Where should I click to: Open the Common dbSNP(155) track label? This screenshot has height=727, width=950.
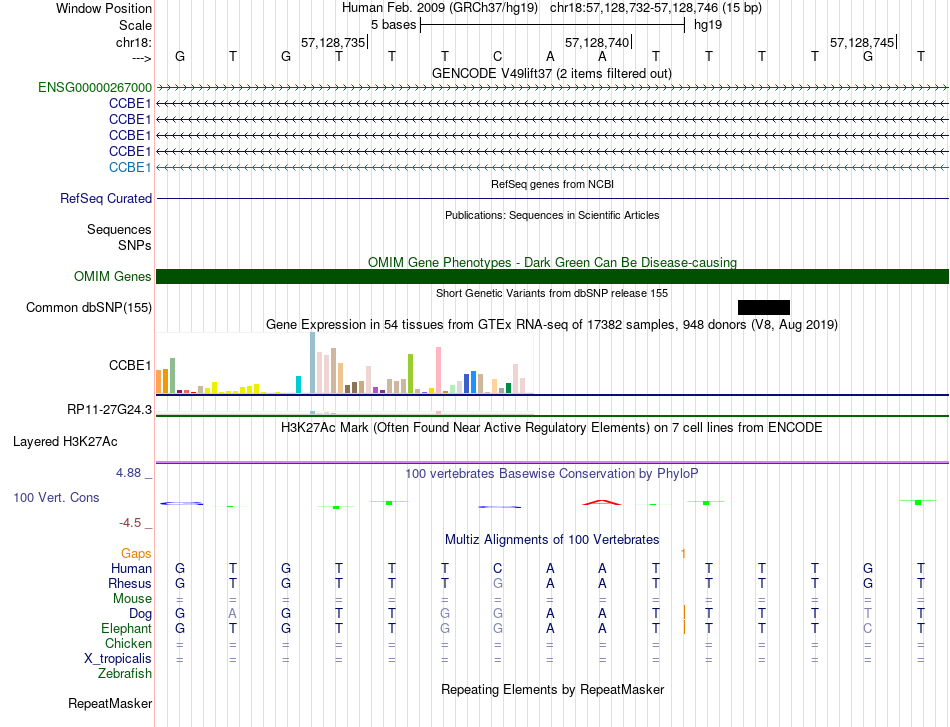(x=88, y=307)
